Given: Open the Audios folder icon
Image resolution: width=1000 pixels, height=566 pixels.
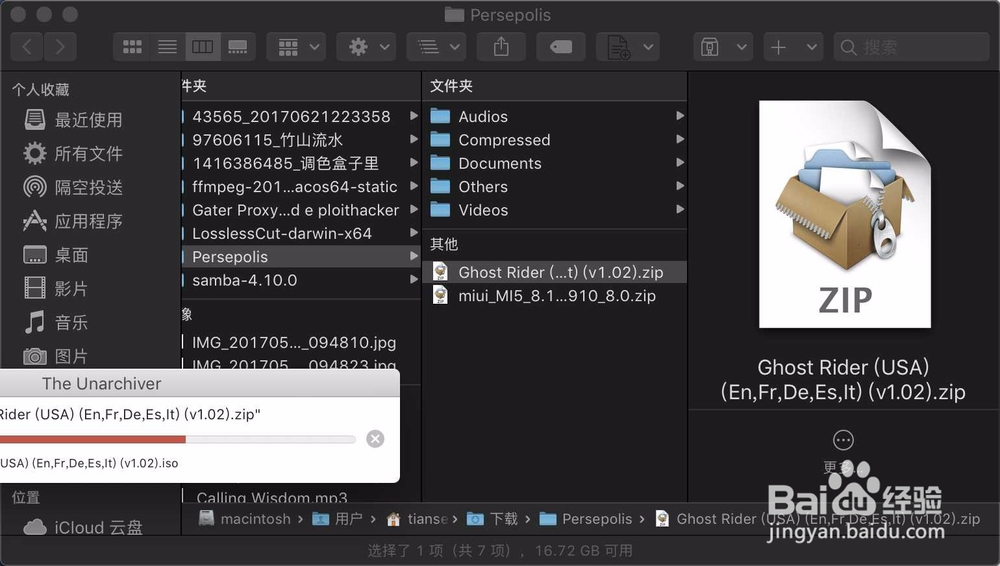Looking at the screenshot, I should 440,116.
